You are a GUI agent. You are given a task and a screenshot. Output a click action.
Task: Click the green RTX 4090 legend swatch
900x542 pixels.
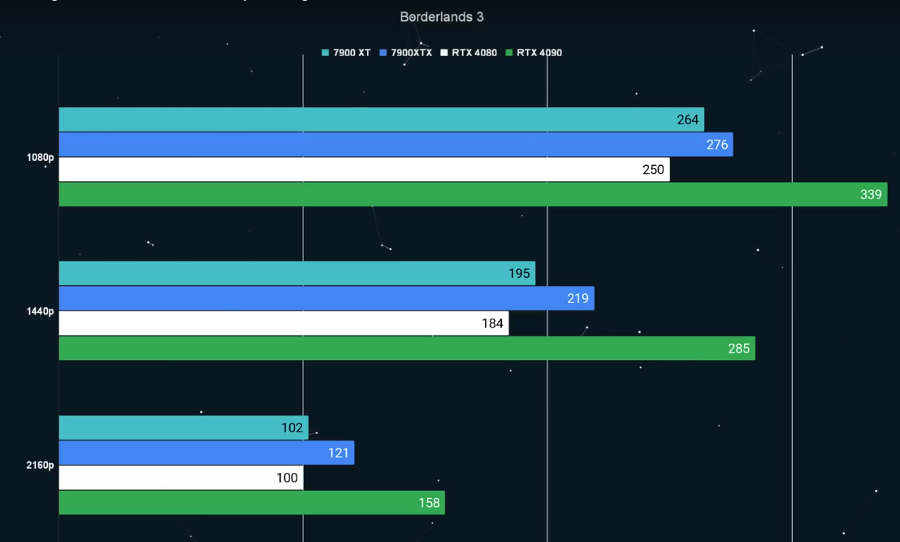pyautogui.click(x=509, y=53)
